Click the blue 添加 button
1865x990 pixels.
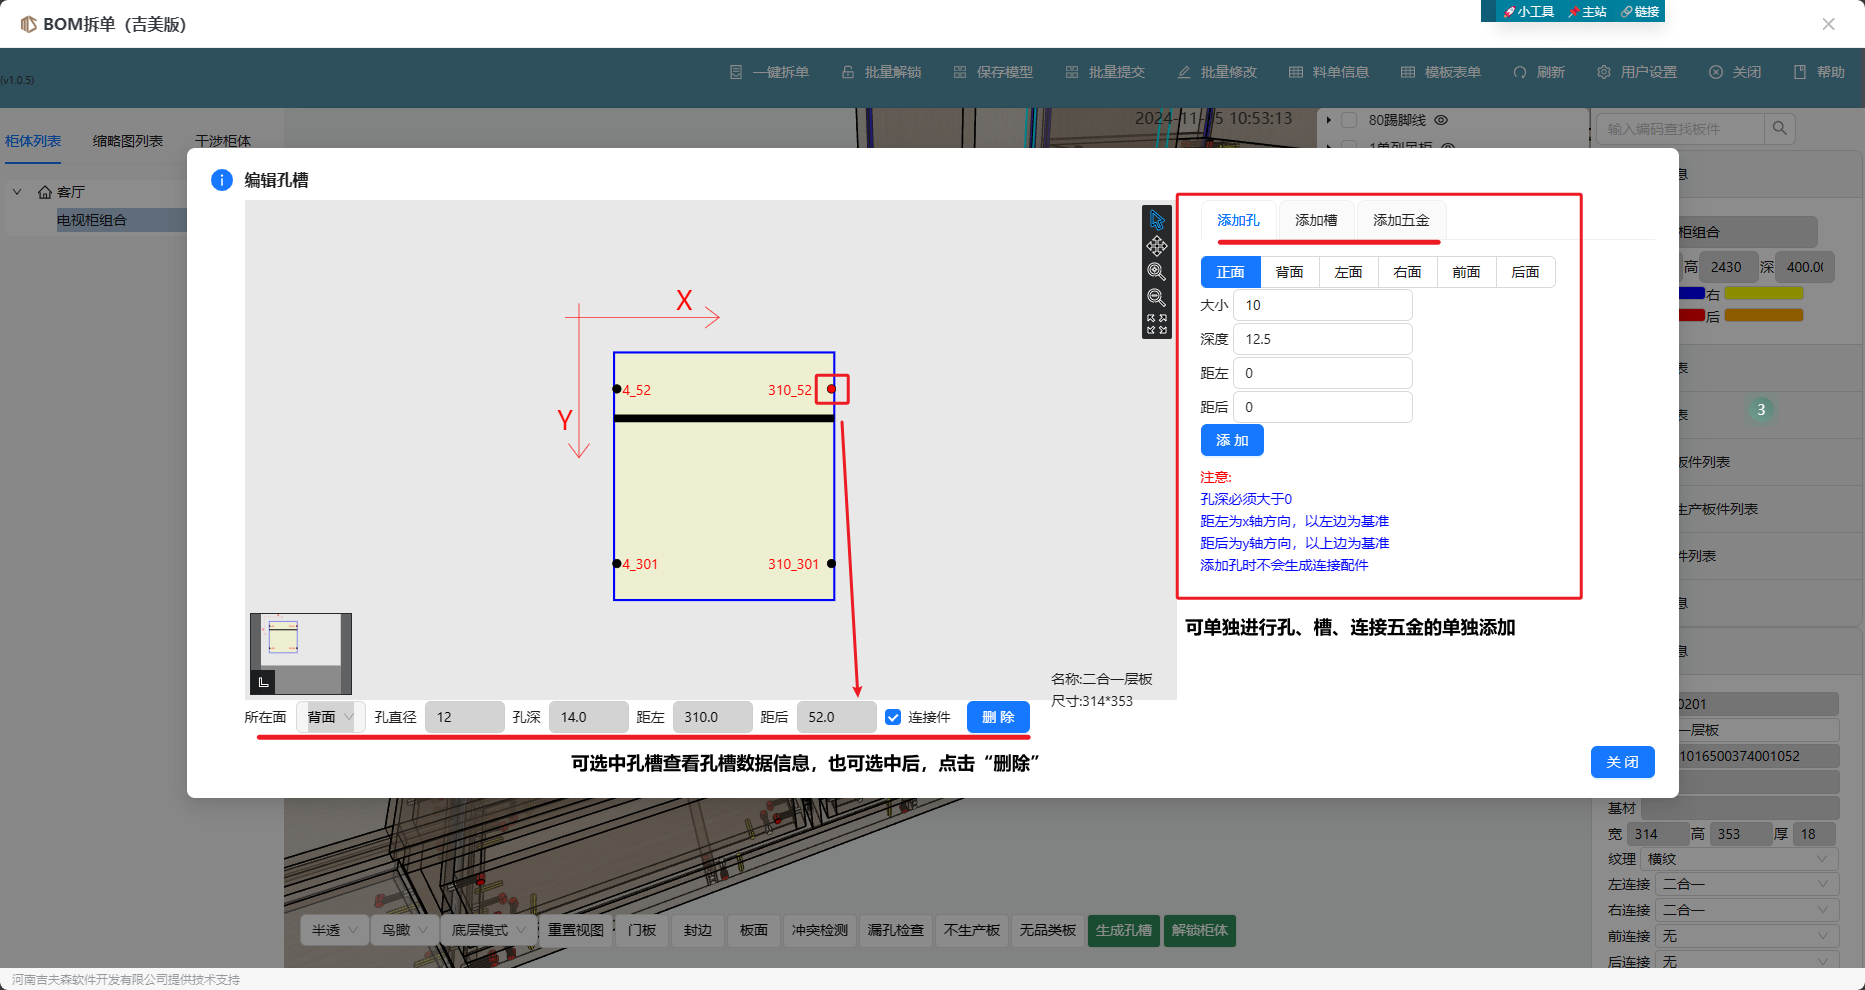coord(1232,440)
